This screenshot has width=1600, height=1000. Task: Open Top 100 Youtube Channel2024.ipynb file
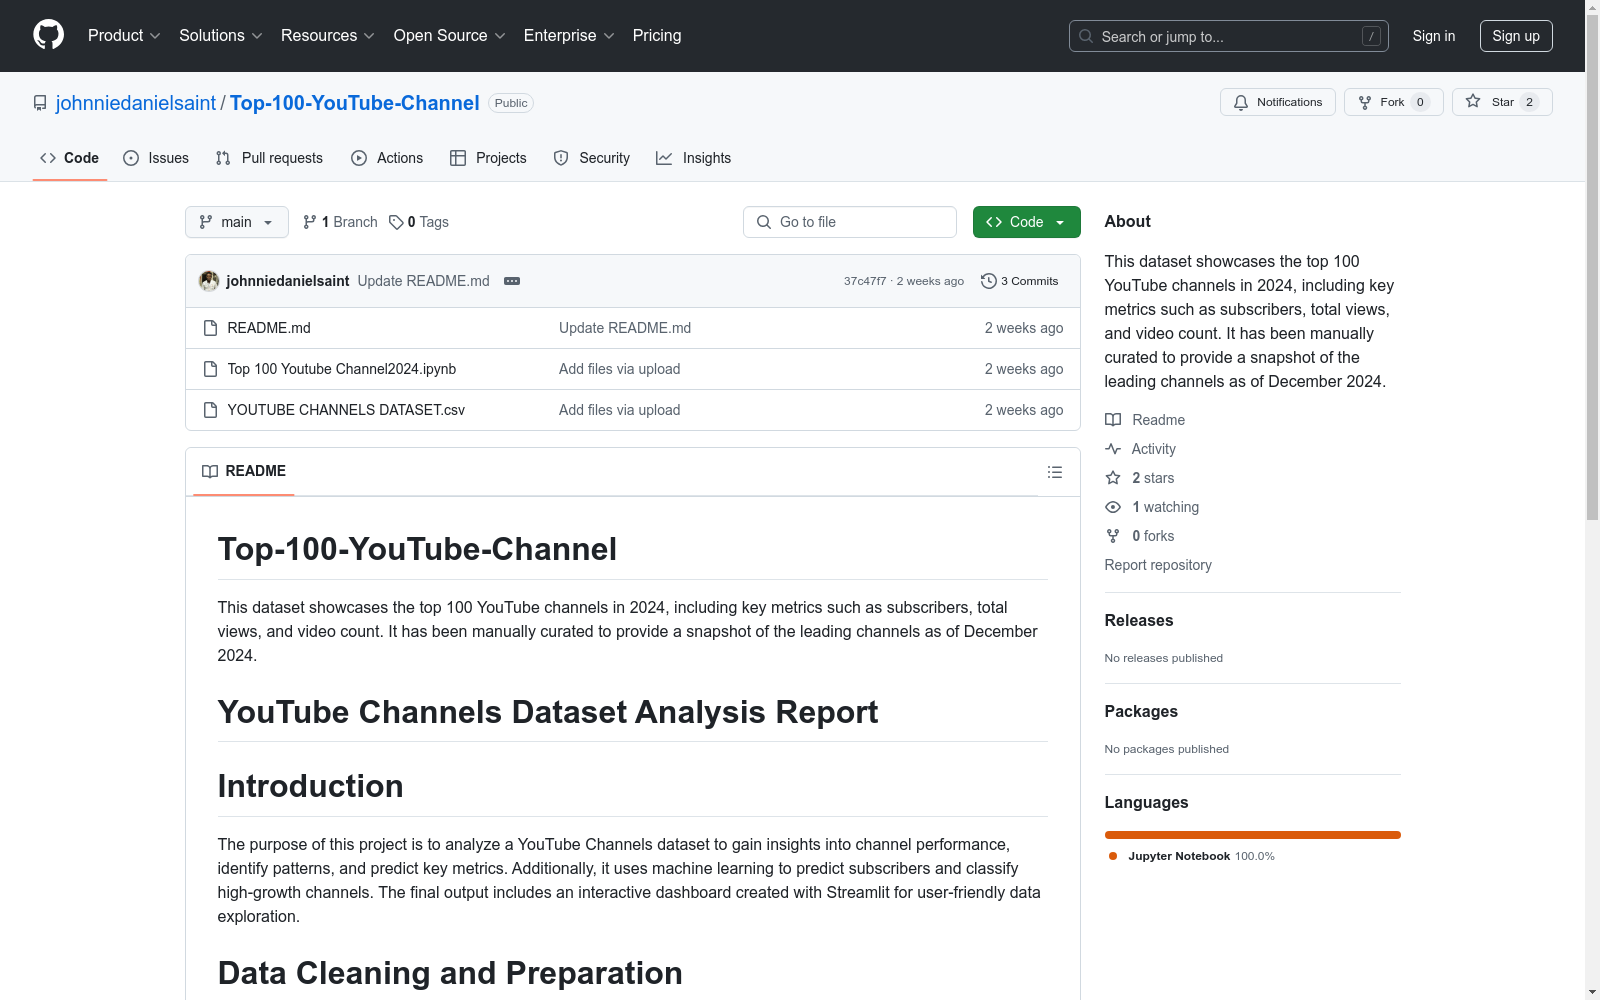[x=342, y=369]
